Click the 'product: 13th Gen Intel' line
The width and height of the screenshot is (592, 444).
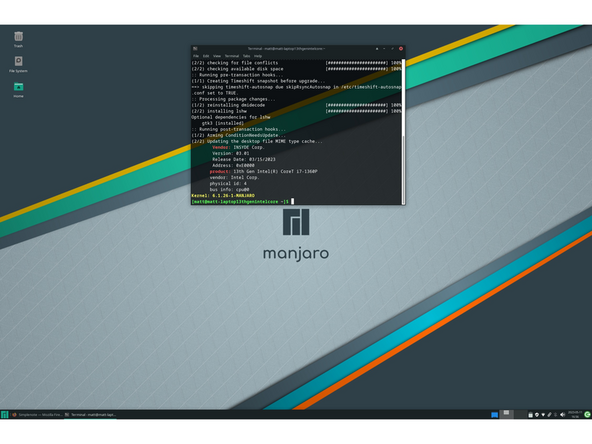tap(263, 171)
